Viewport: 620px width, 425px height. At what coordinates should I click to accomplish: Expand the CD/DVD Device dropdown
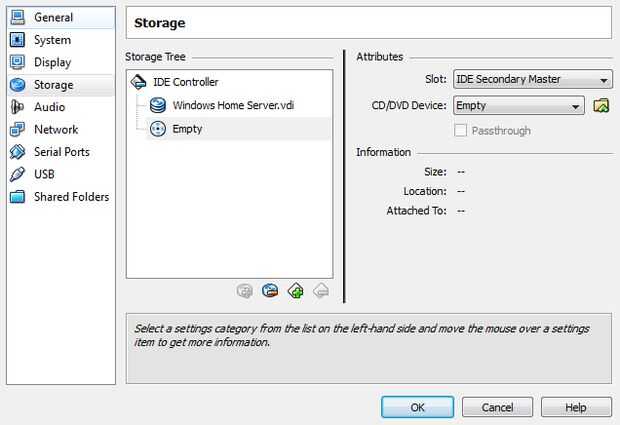(518, 105)
